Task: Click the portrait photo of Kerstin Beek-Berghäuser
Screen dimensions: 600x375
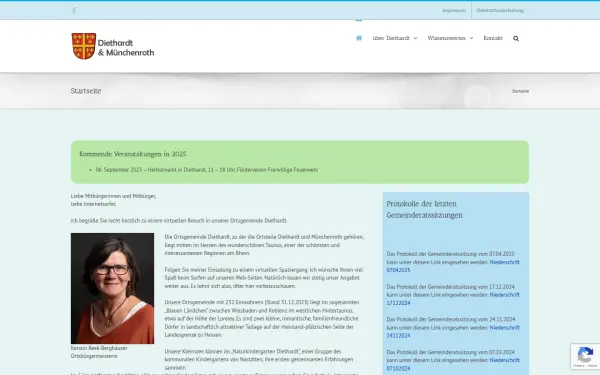Action: pyautogui.click(x=112, y=288)
